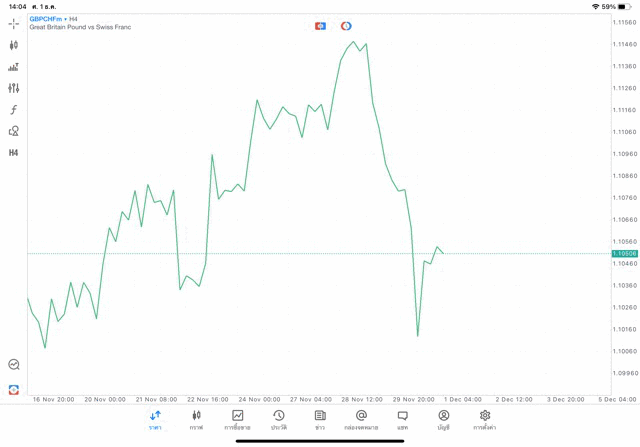
Task: Switch to the กราฟ (Chart) tab
Action: point(196,420)
